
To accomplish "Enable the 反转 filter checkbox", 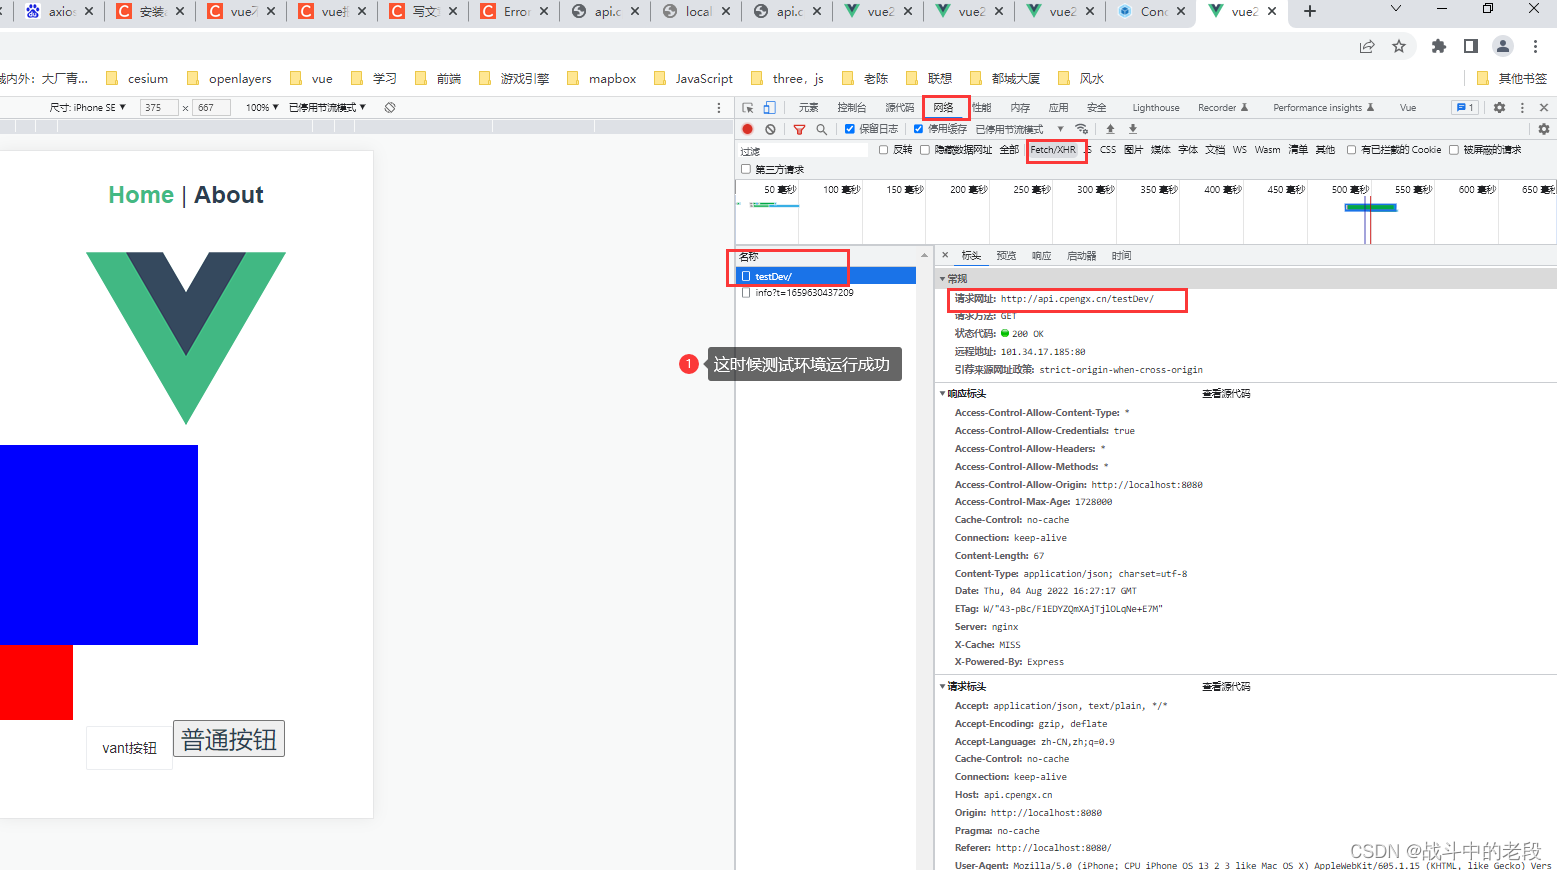I will (x=883, y=150).
